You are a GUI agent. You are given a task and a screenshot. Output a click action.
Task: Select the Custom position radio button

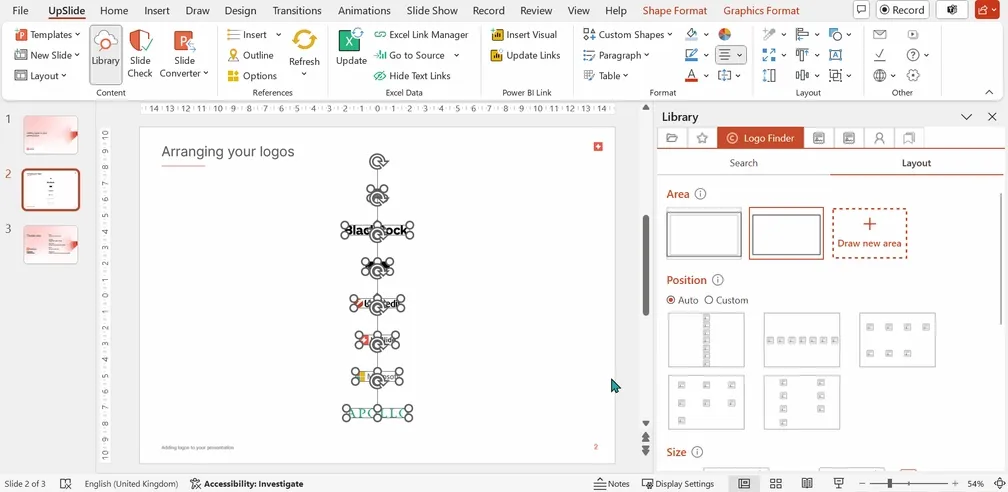pyautogui.click(x=709, y=300)
